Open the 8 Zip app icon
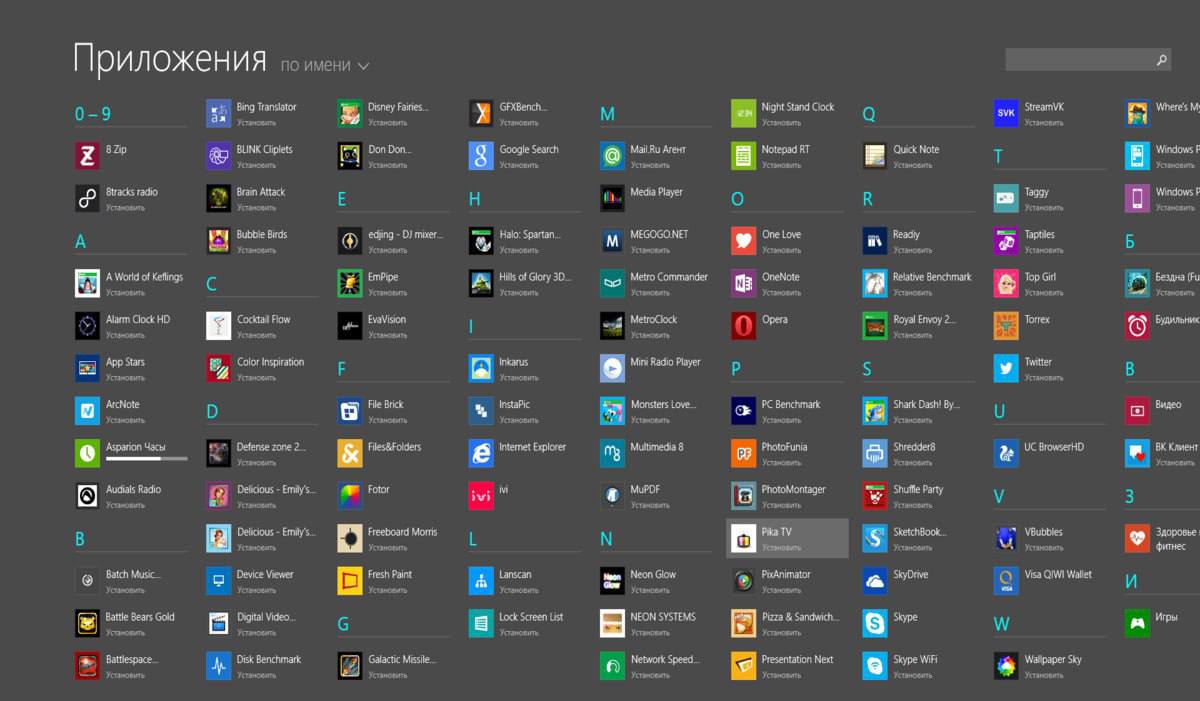The image size is (1200, 701). (87, 156)
